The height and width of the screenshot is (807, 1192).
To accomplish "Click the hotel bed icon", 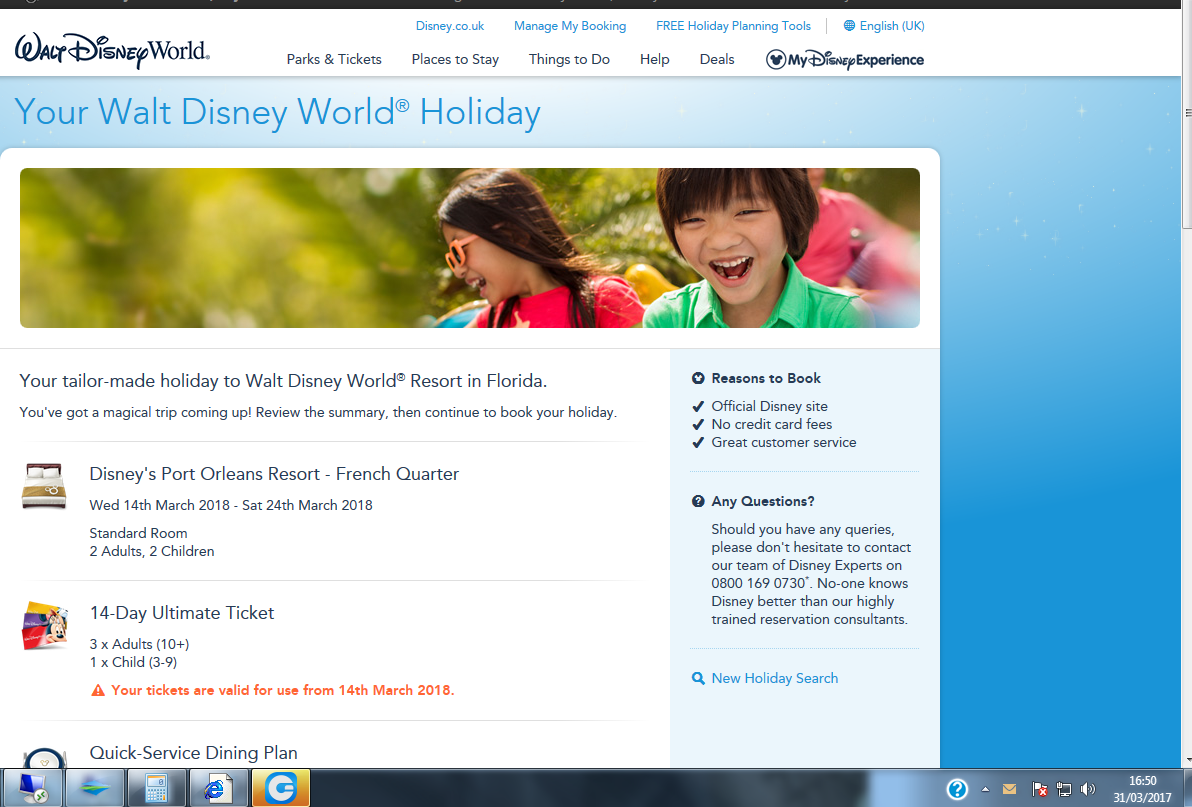I will point(44,486).
